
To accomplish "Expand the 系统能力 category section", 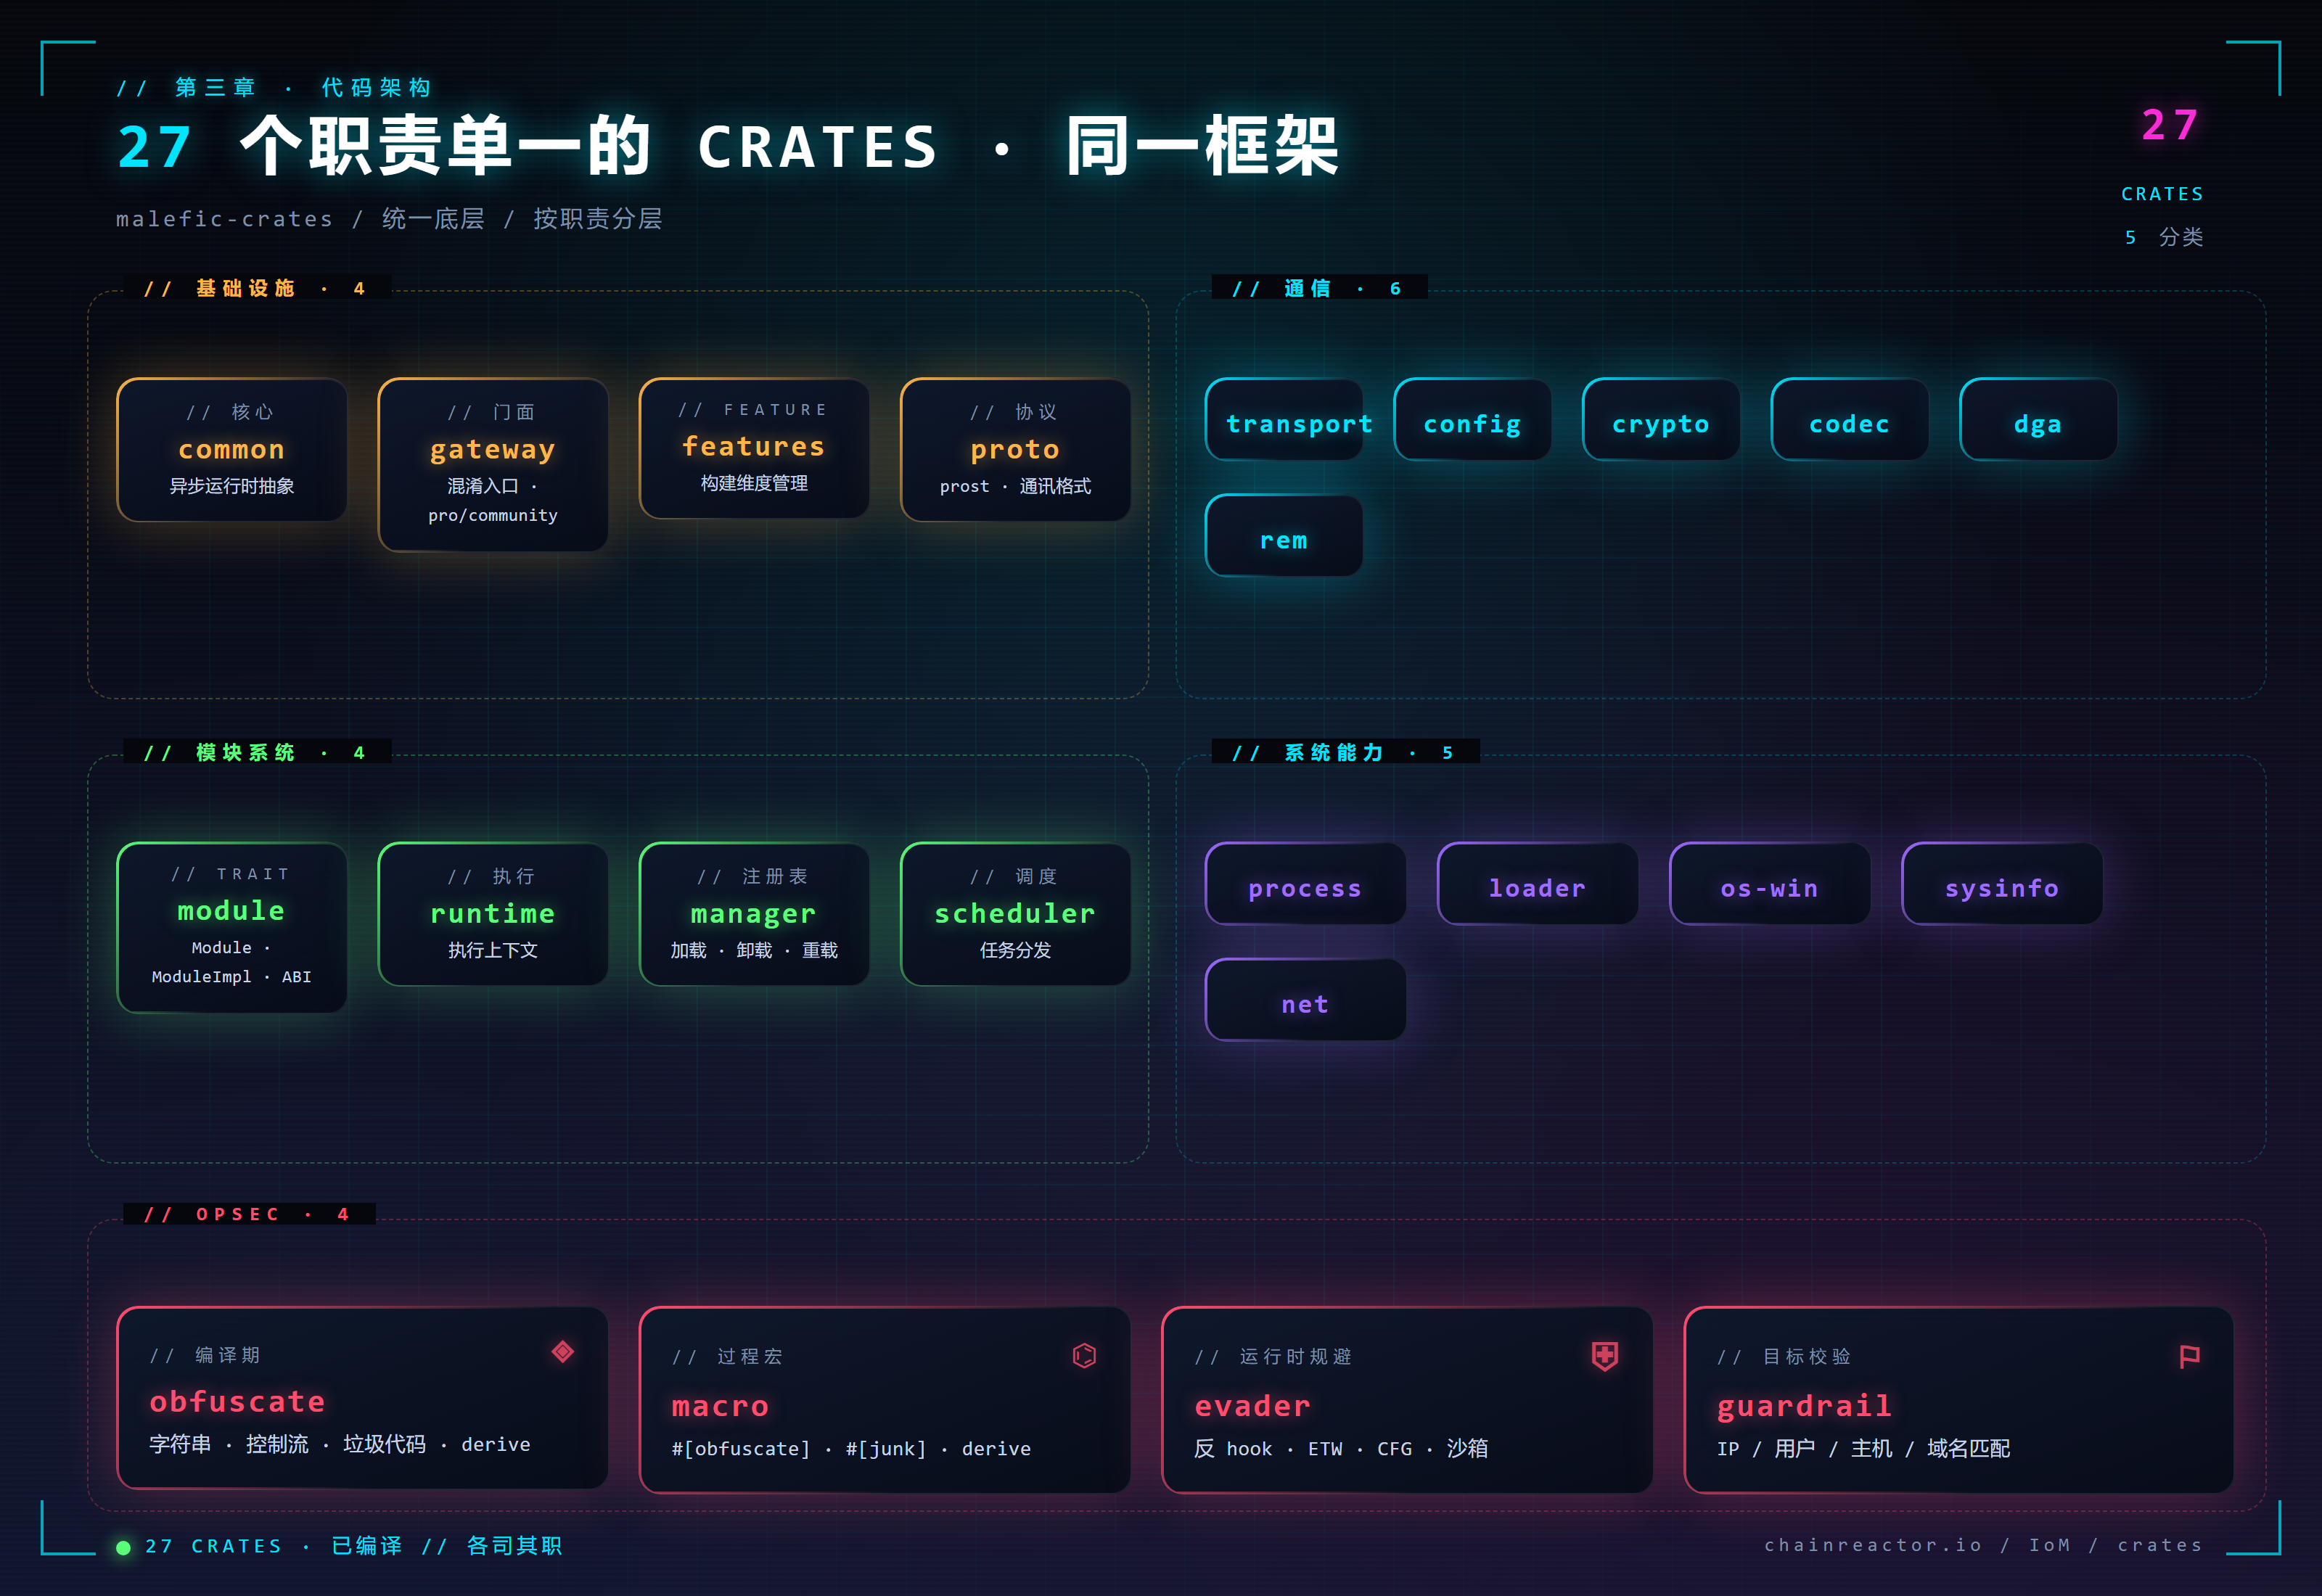I will coord(1345,752).
